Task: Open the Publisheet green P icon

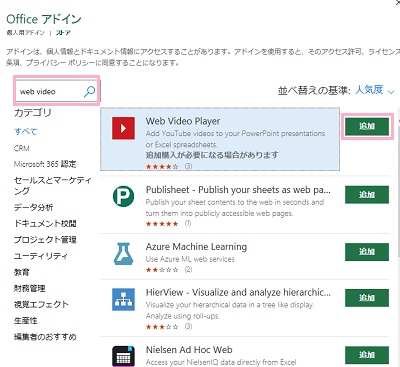Action: pos(123,196)
